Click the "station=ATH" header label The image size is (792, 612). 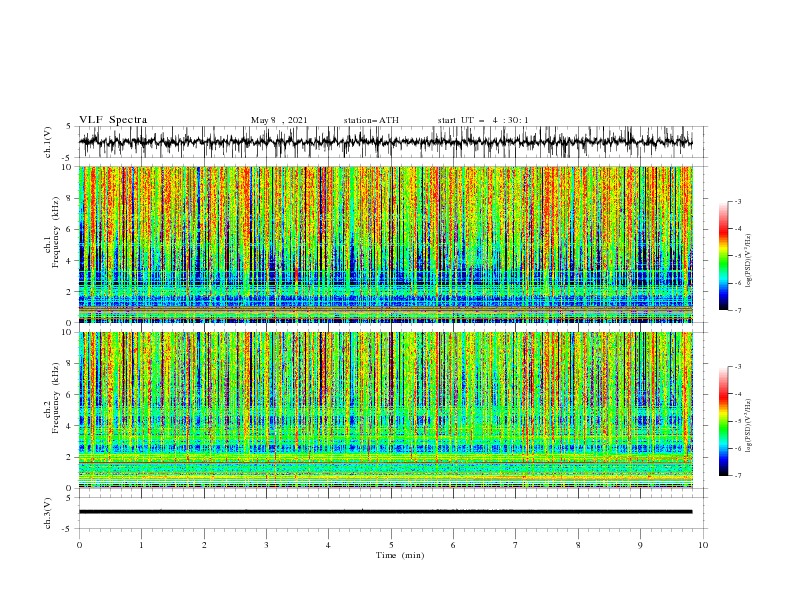tap(371, 120)
